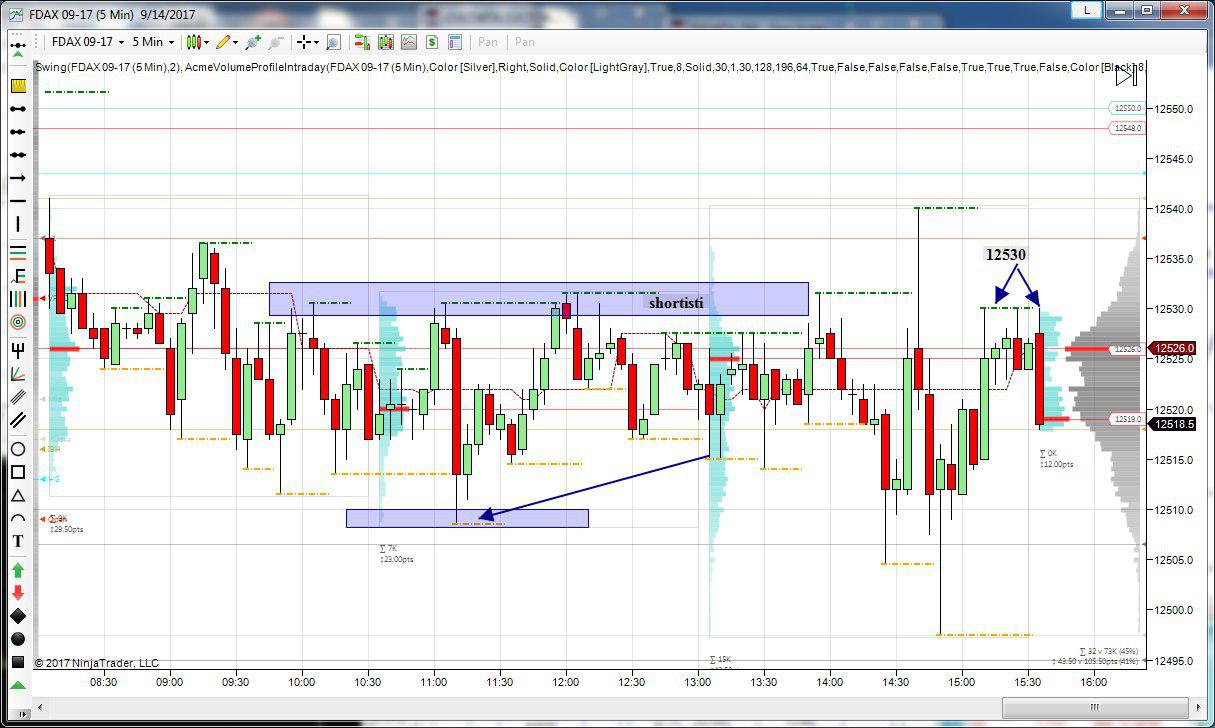Select the Andrews Pitchfork tool

click(17, 350)
